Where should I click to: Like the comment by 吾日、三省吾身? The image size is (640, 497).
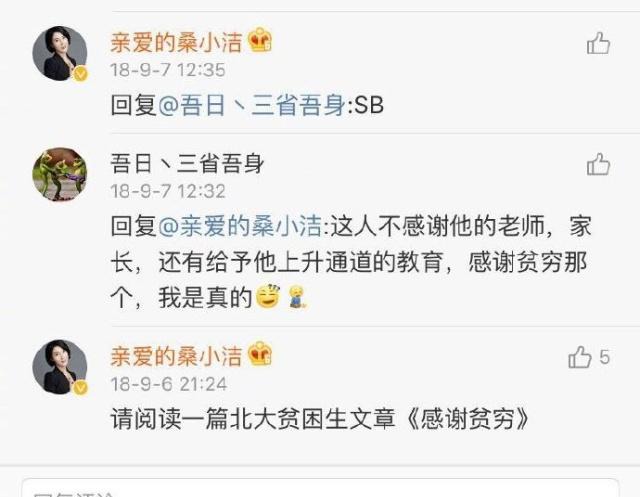(598, 164)
